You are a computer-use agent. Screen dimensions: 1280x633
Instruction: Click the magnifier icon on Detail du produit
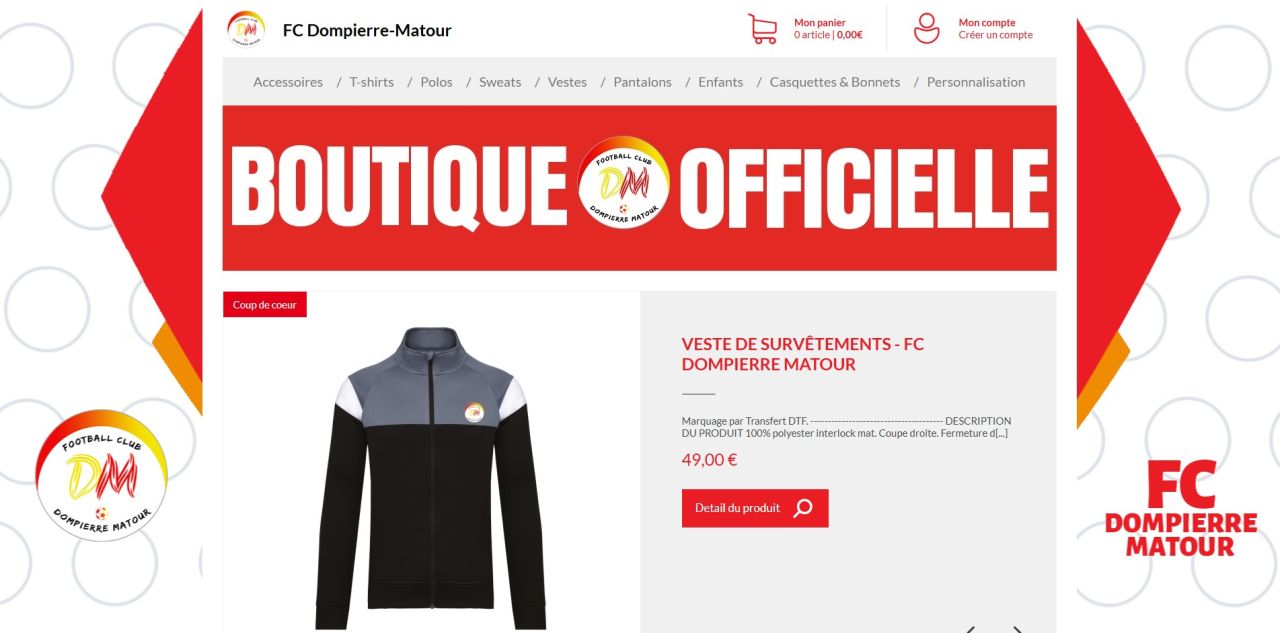pos(803,508)
